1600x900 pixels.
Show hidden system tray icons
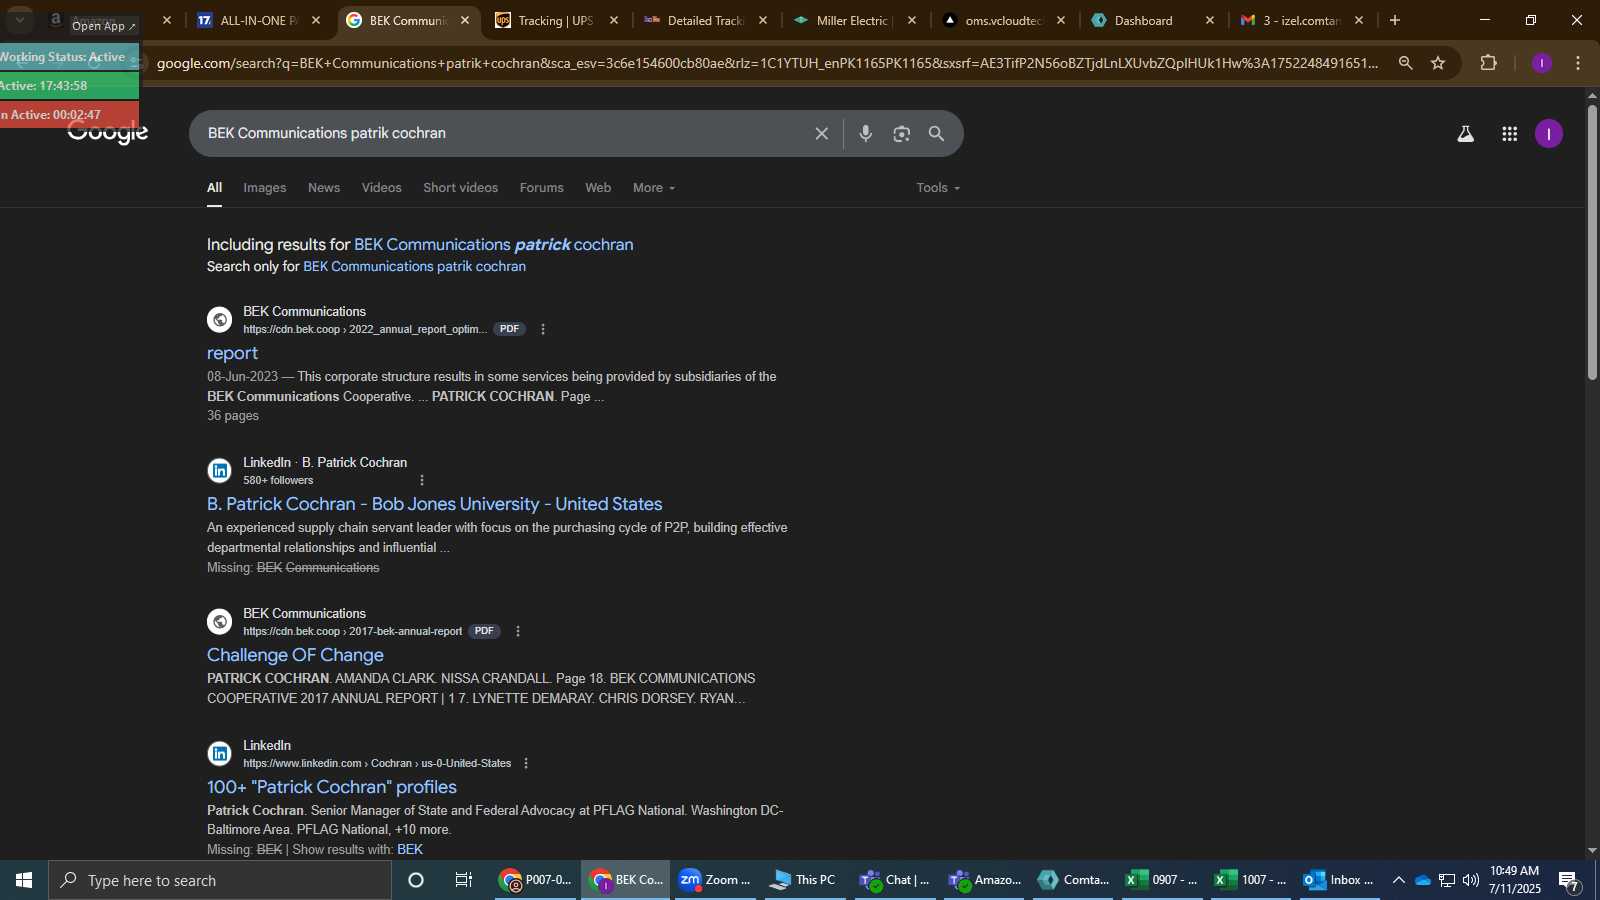pos(1399,880)
